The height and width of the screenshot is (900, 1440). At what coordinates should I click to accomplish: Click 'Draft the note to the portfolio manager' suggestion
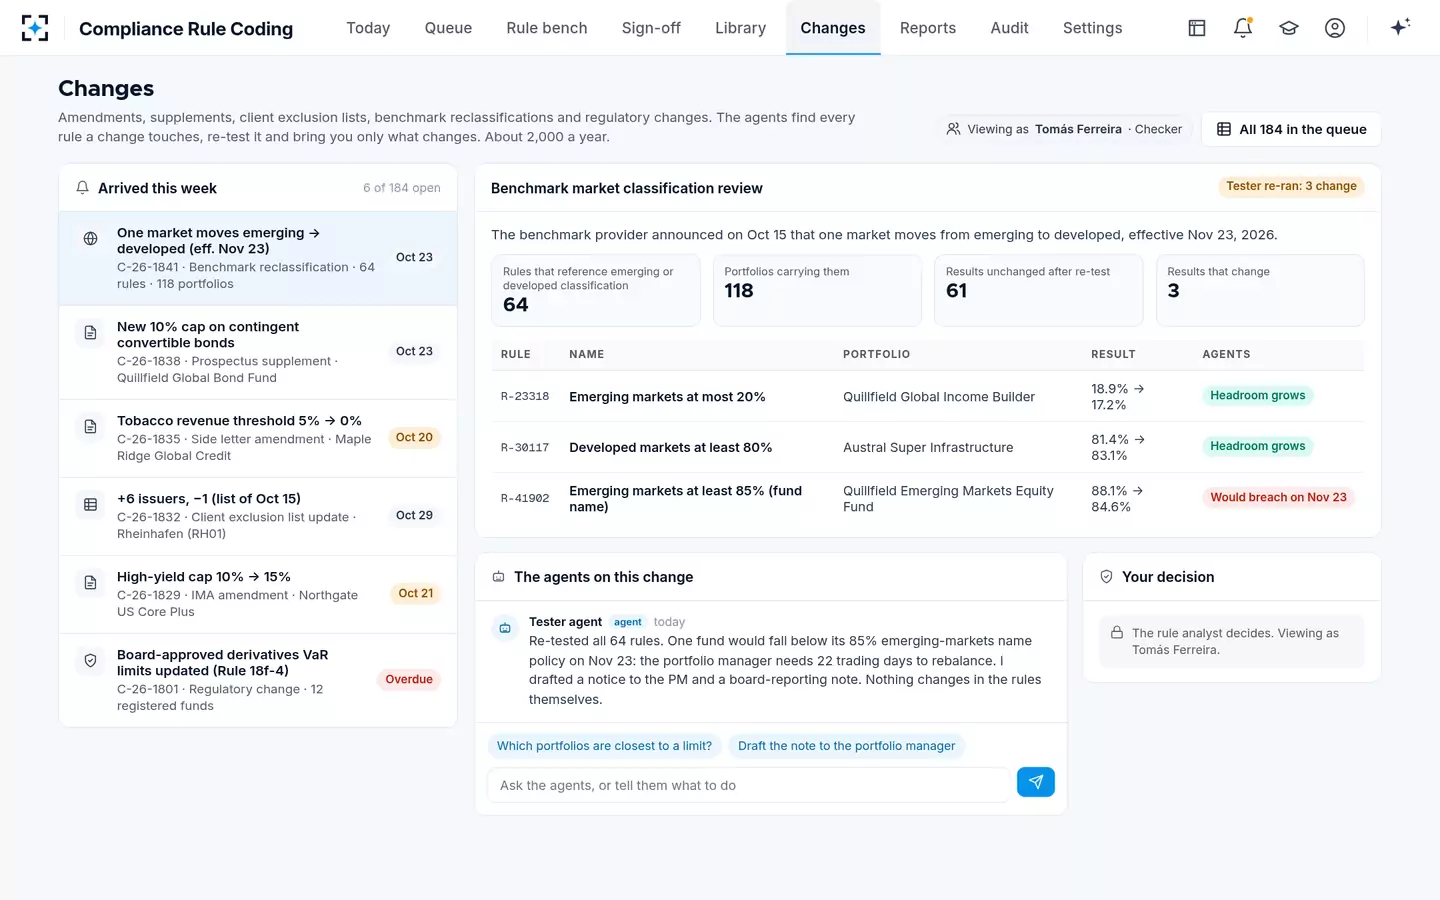click(846, 746)
